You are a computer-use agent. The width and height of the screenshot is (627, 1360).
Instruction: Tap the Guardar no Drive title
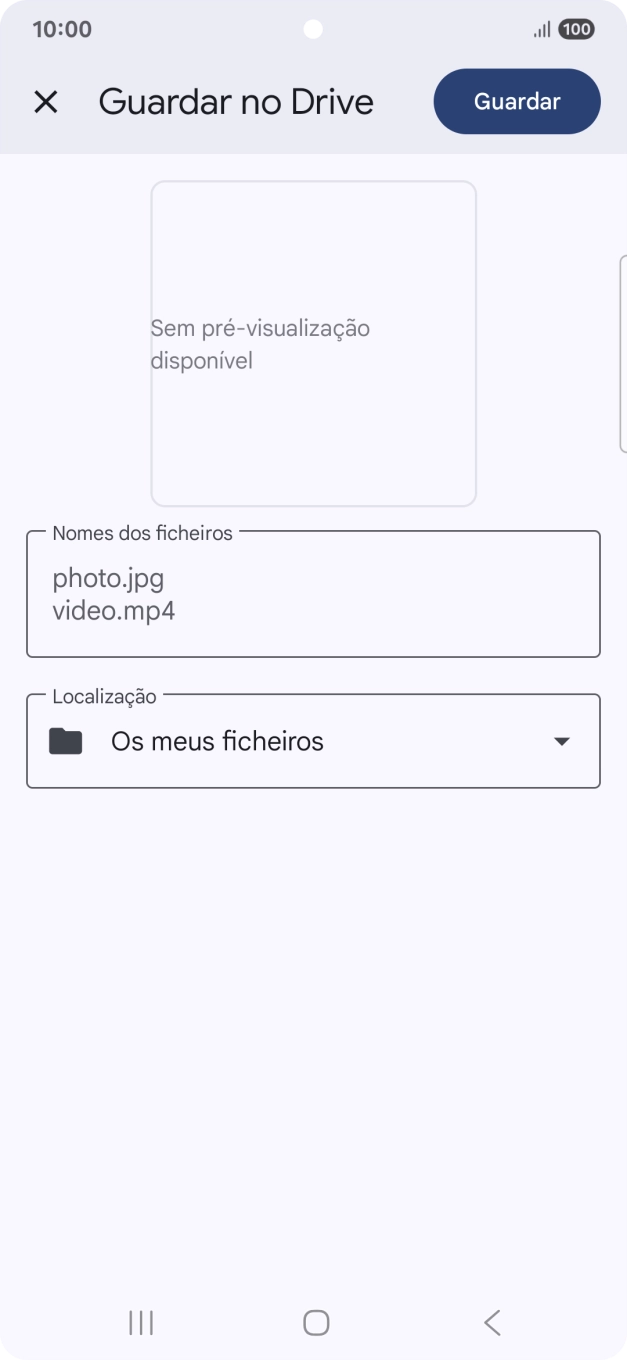pyautogui.click(x=236, y=101)
